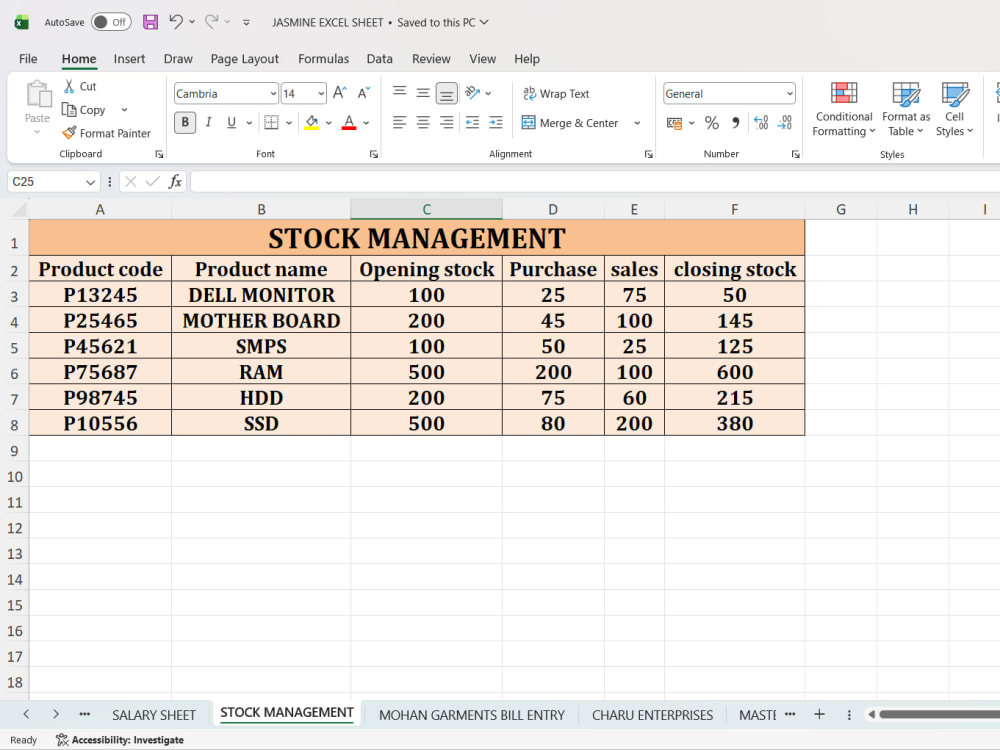Open the Insert Function dialog
Viewport: 1000px width, 750px height.
175,182
